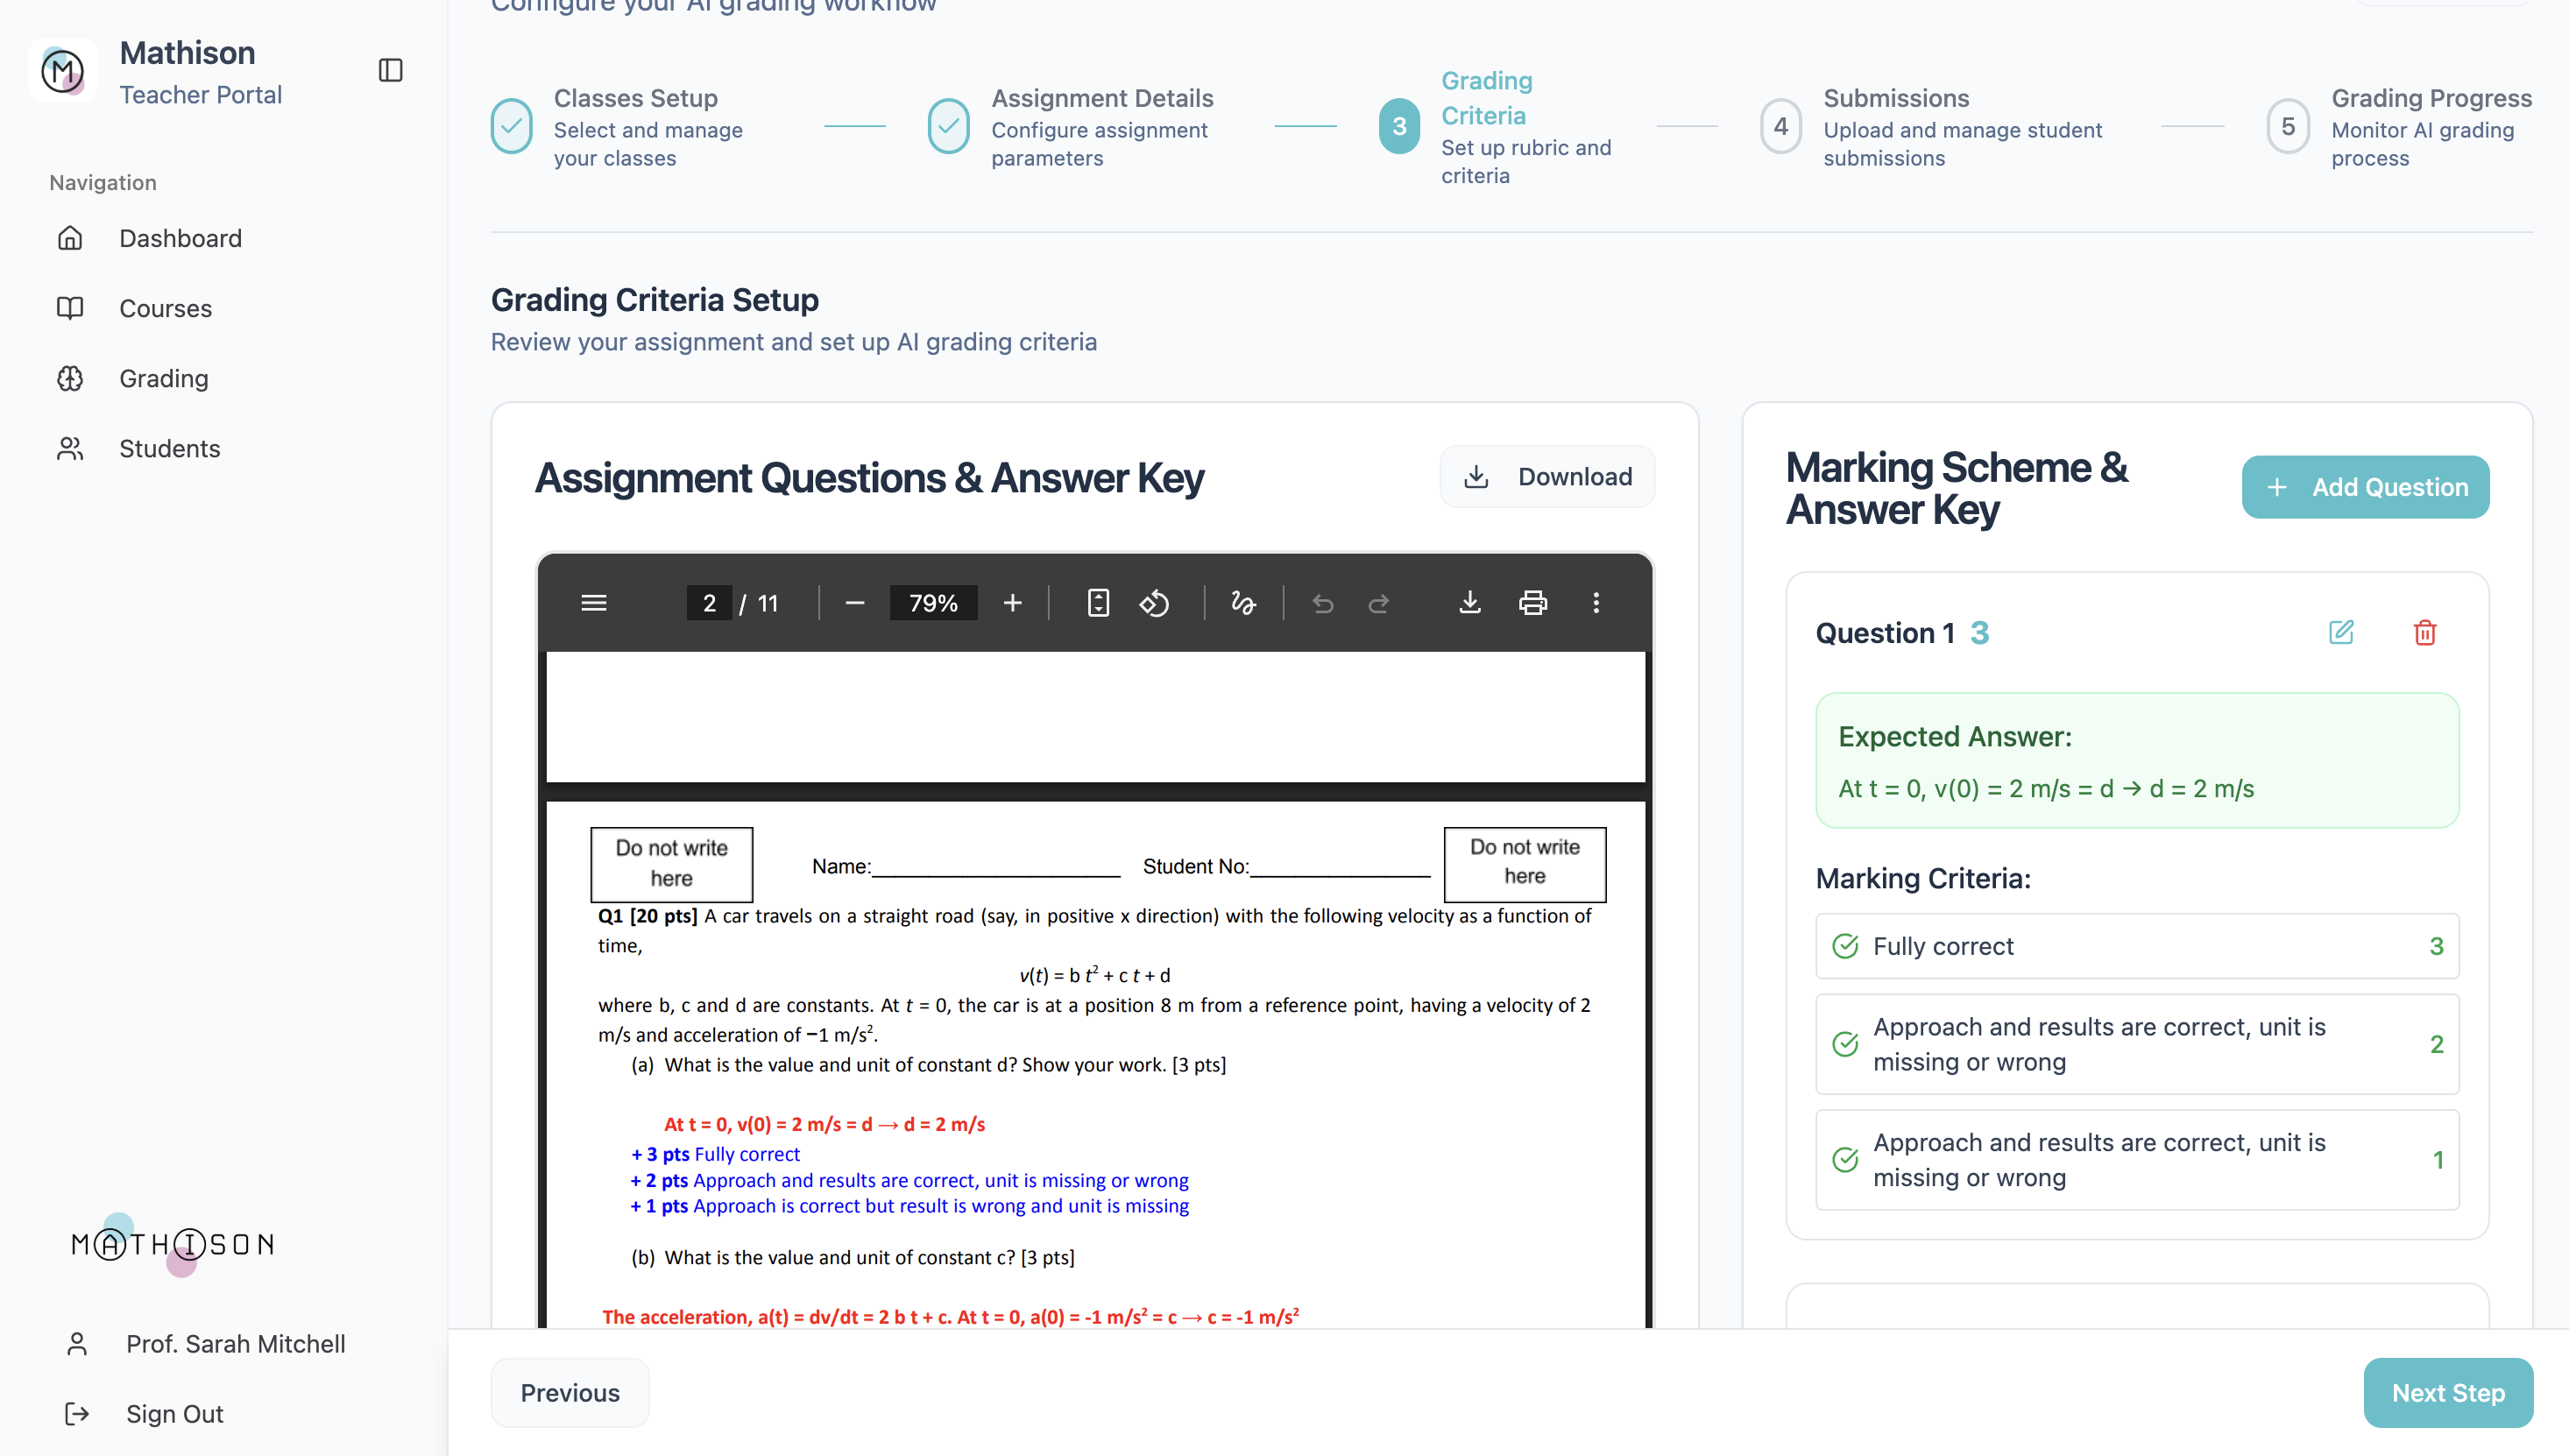This screenshot has width=2569, height=1456.
Task: Rotate the PDF page counterclockwise
Action: coord(1154,603)
